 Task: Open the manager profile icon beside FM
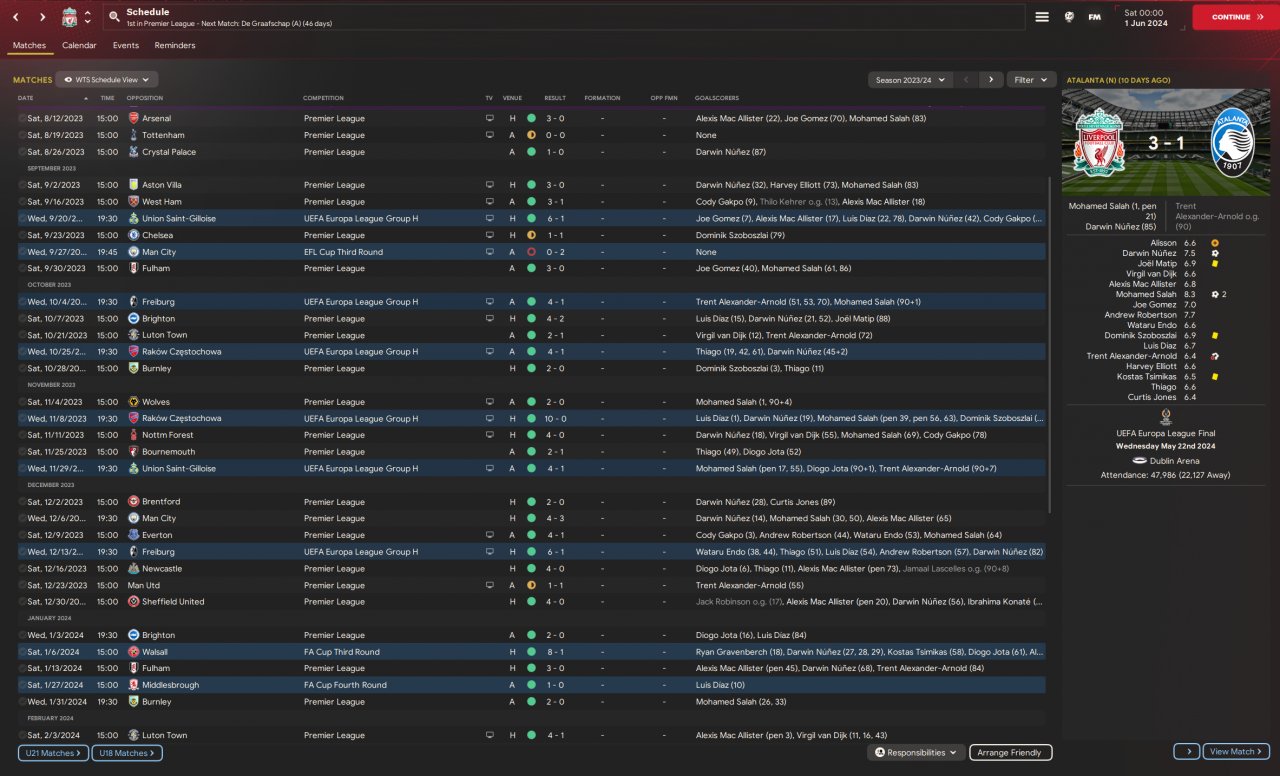[x=1069, y=17]
